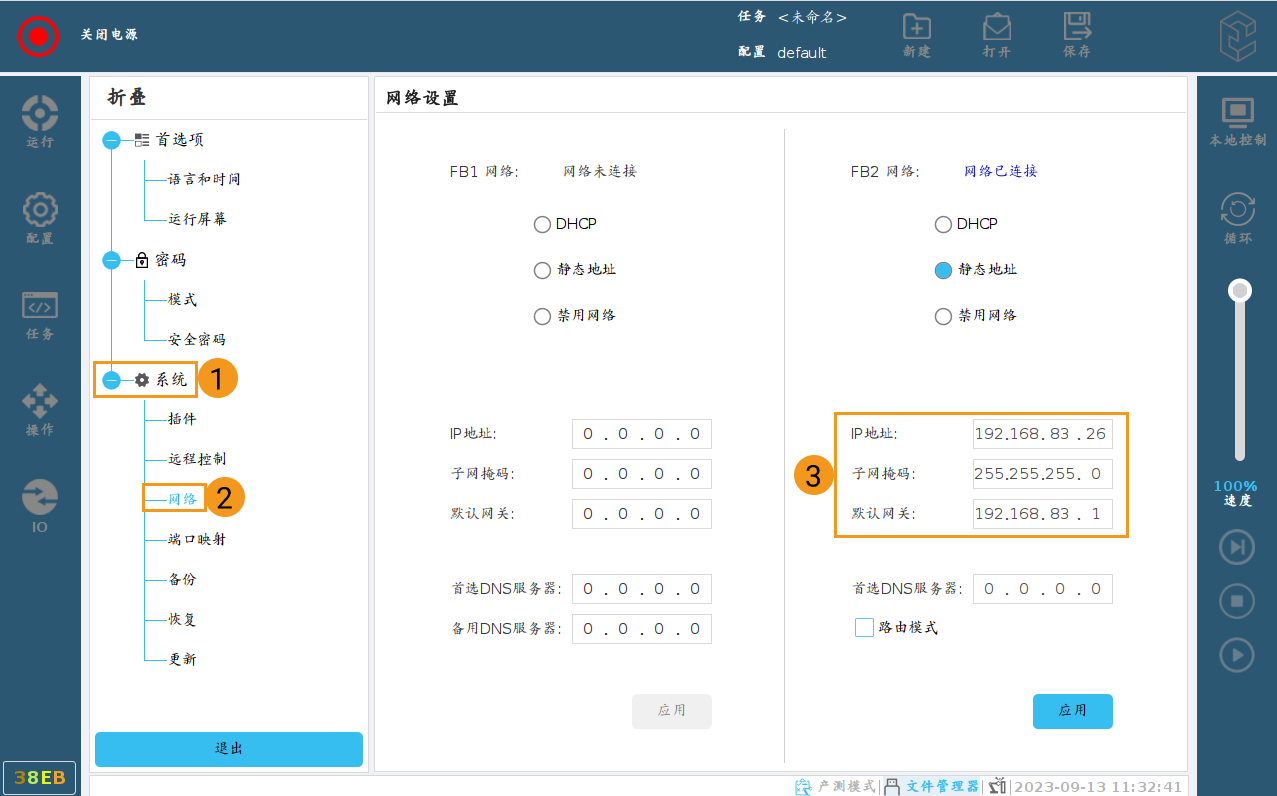Apply FB2 network settings with 应用
This screenshot has width=1277, height=796.
(1072, 711)
